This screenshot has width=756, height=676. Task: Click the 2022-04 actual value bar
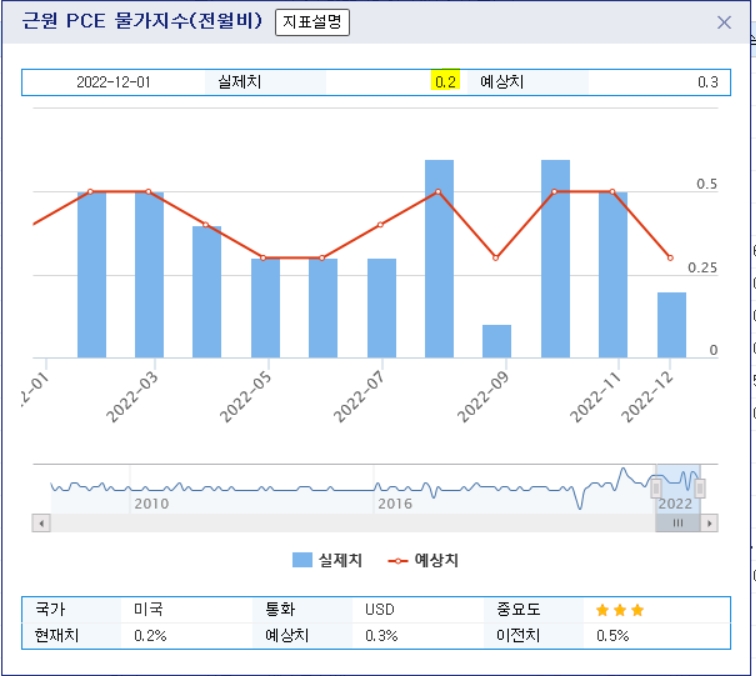coord(207,292)
